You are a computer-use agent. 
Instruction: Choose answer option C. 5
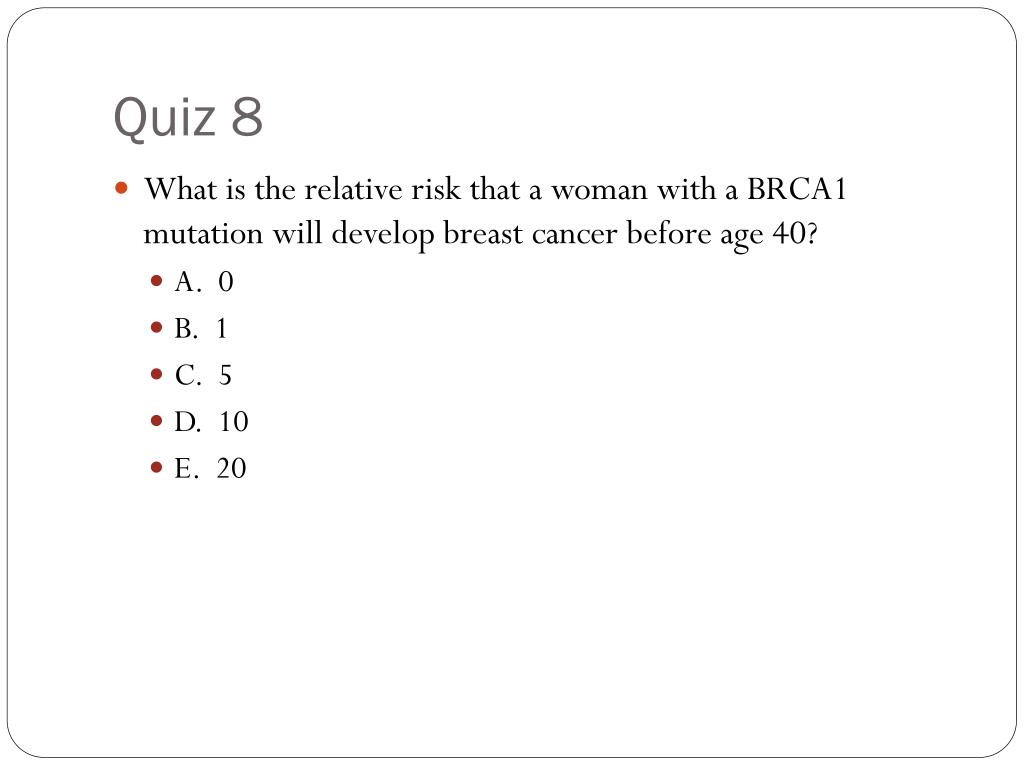(203, 375)
